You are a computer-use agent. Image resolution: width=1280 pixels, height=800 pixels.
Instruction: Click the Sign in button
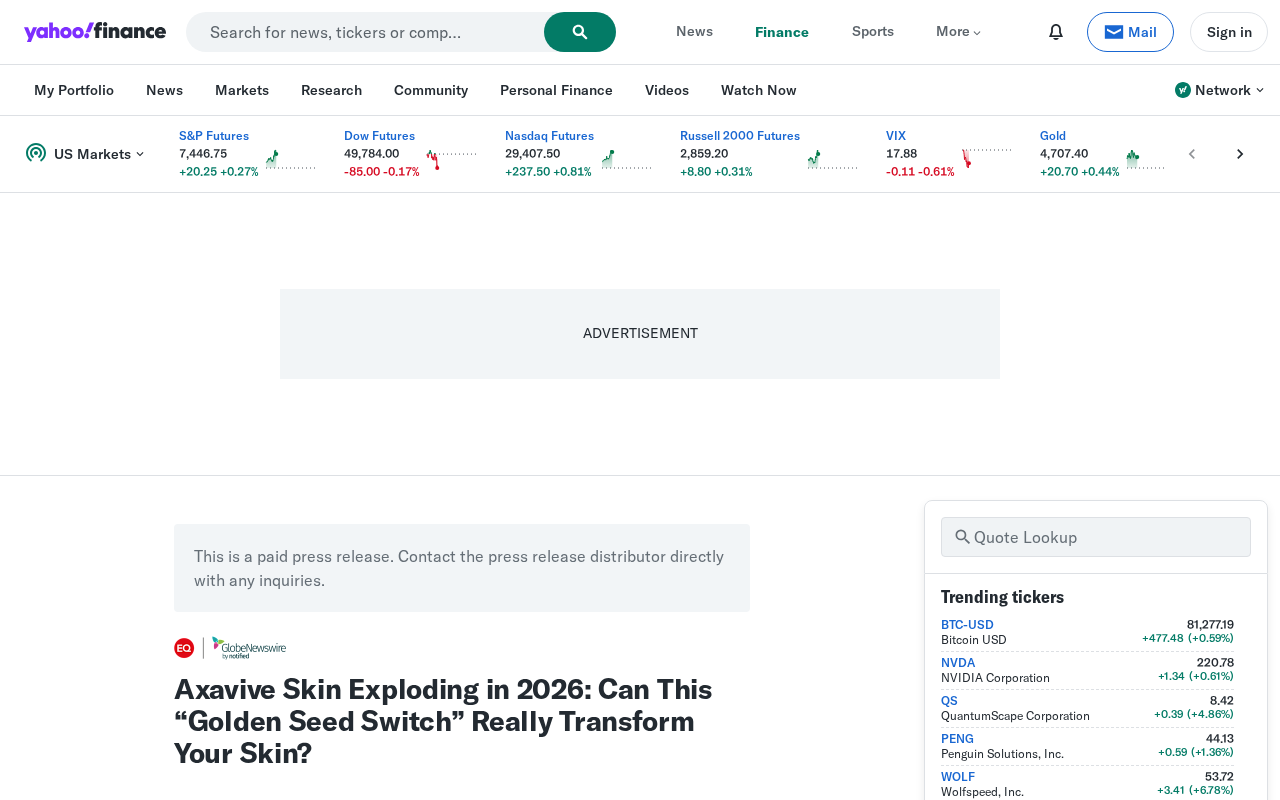tap(1229, 32)
